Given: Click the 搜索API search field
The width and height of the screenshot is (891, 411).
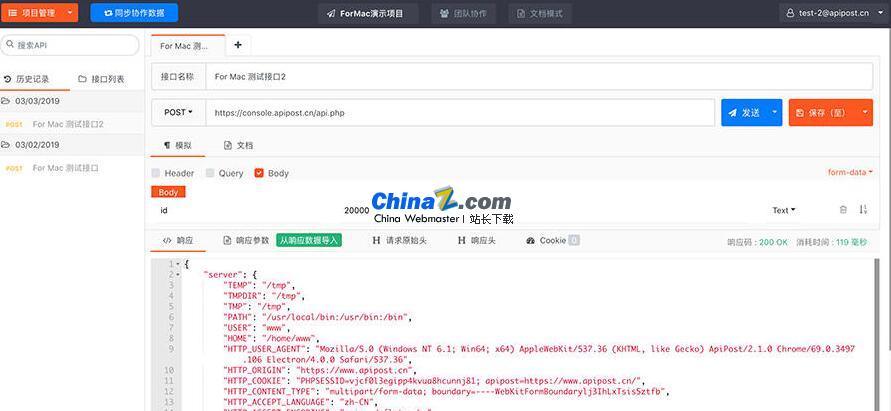Looking at the screenshot, I should click(70, 45).
